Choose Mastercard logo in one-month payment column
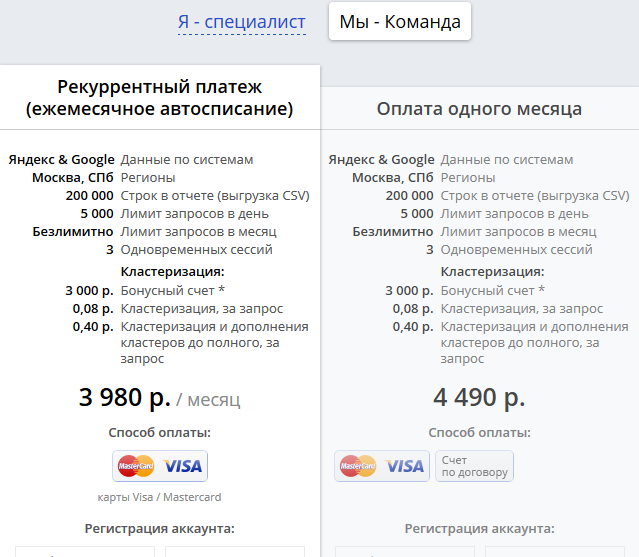 (358, 466)
